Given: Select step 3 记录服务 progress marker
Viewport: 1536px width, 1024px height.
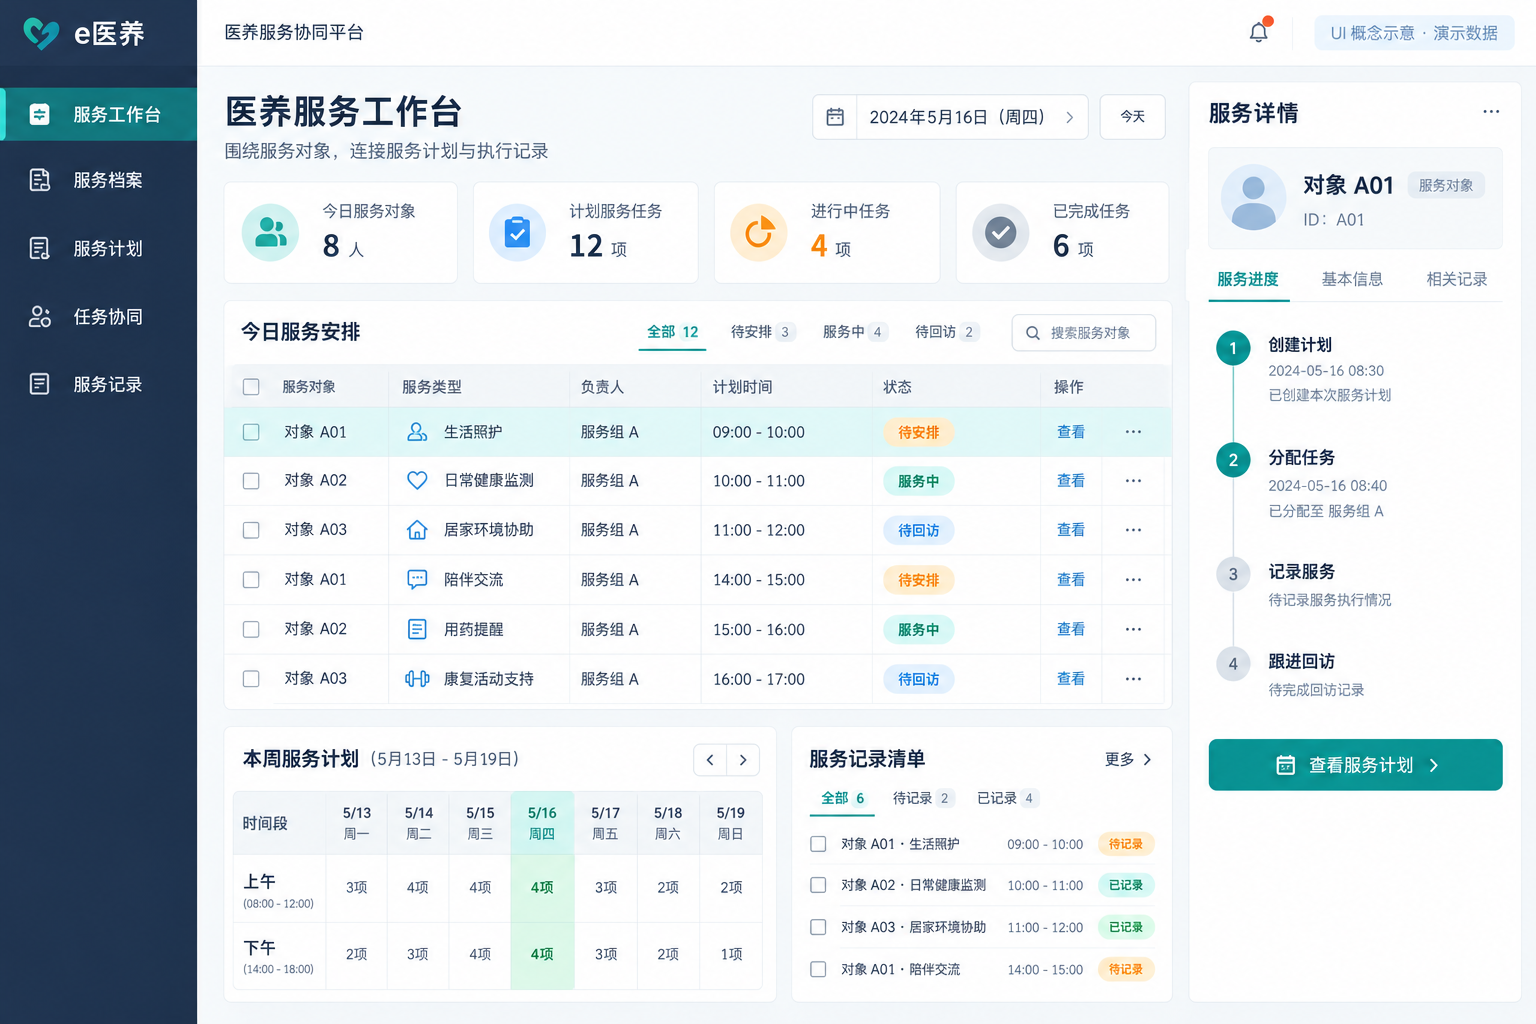Looking at the screenshot, I should tap(1233, 574).
